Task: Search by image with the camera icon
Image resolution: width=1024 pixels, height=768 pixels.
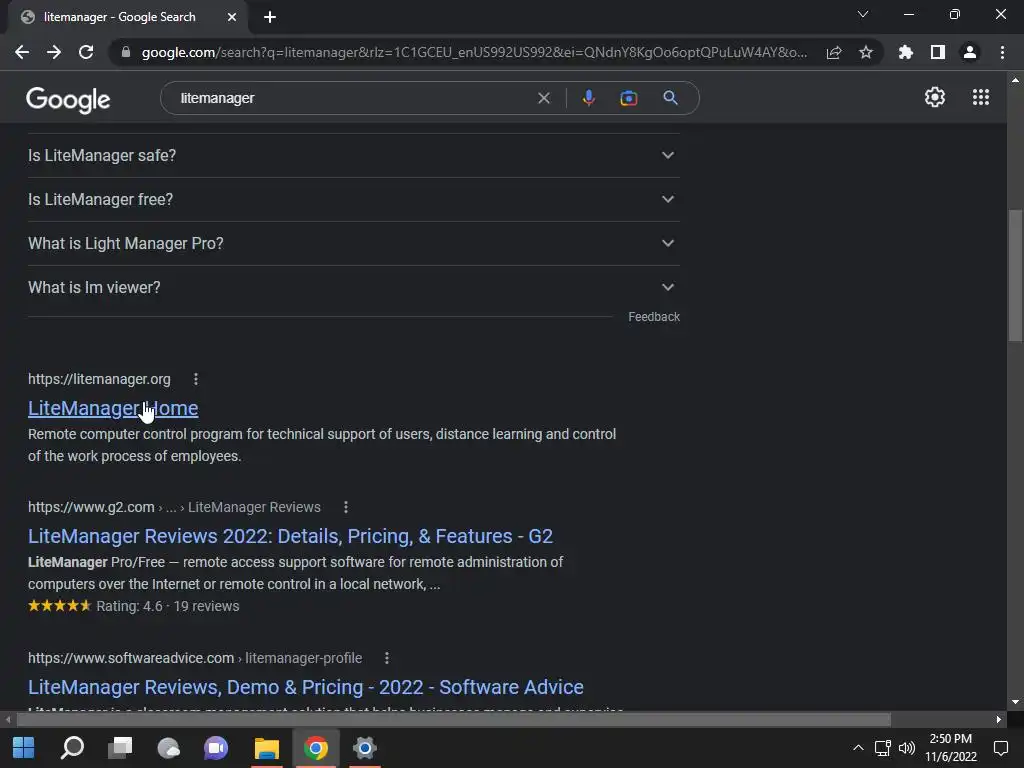Action: [x=628, y=98]
